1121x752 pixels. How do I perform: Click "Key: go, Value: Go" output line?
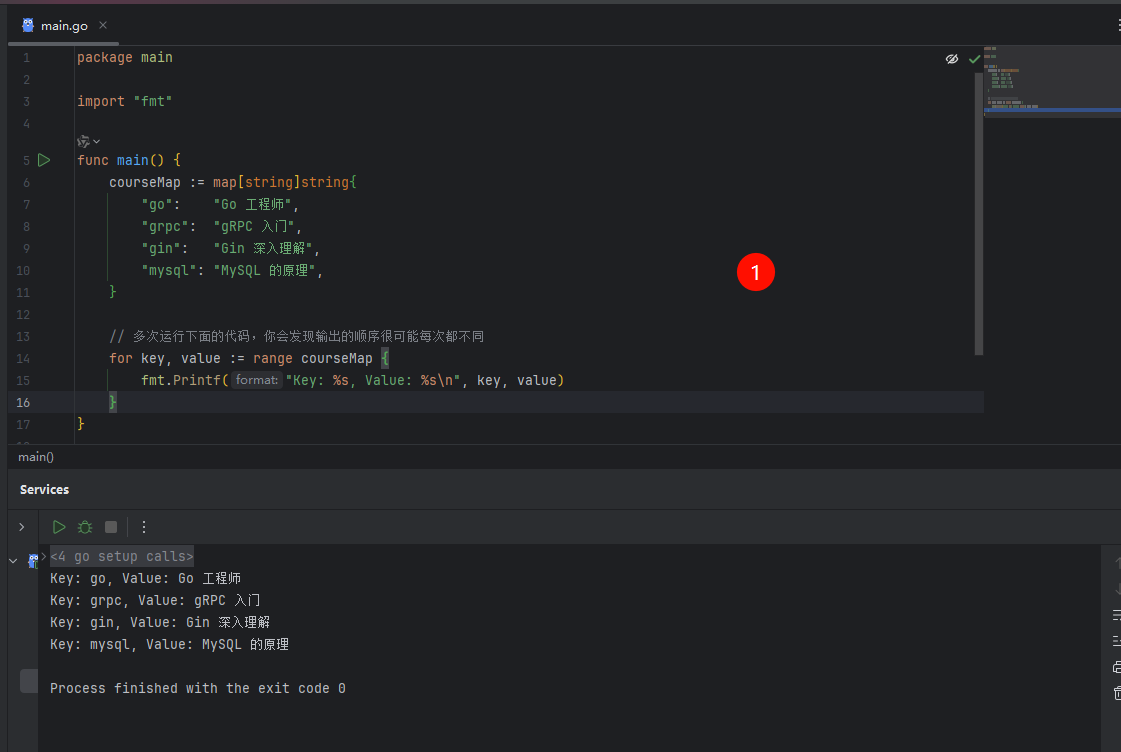tap(145, 578)
